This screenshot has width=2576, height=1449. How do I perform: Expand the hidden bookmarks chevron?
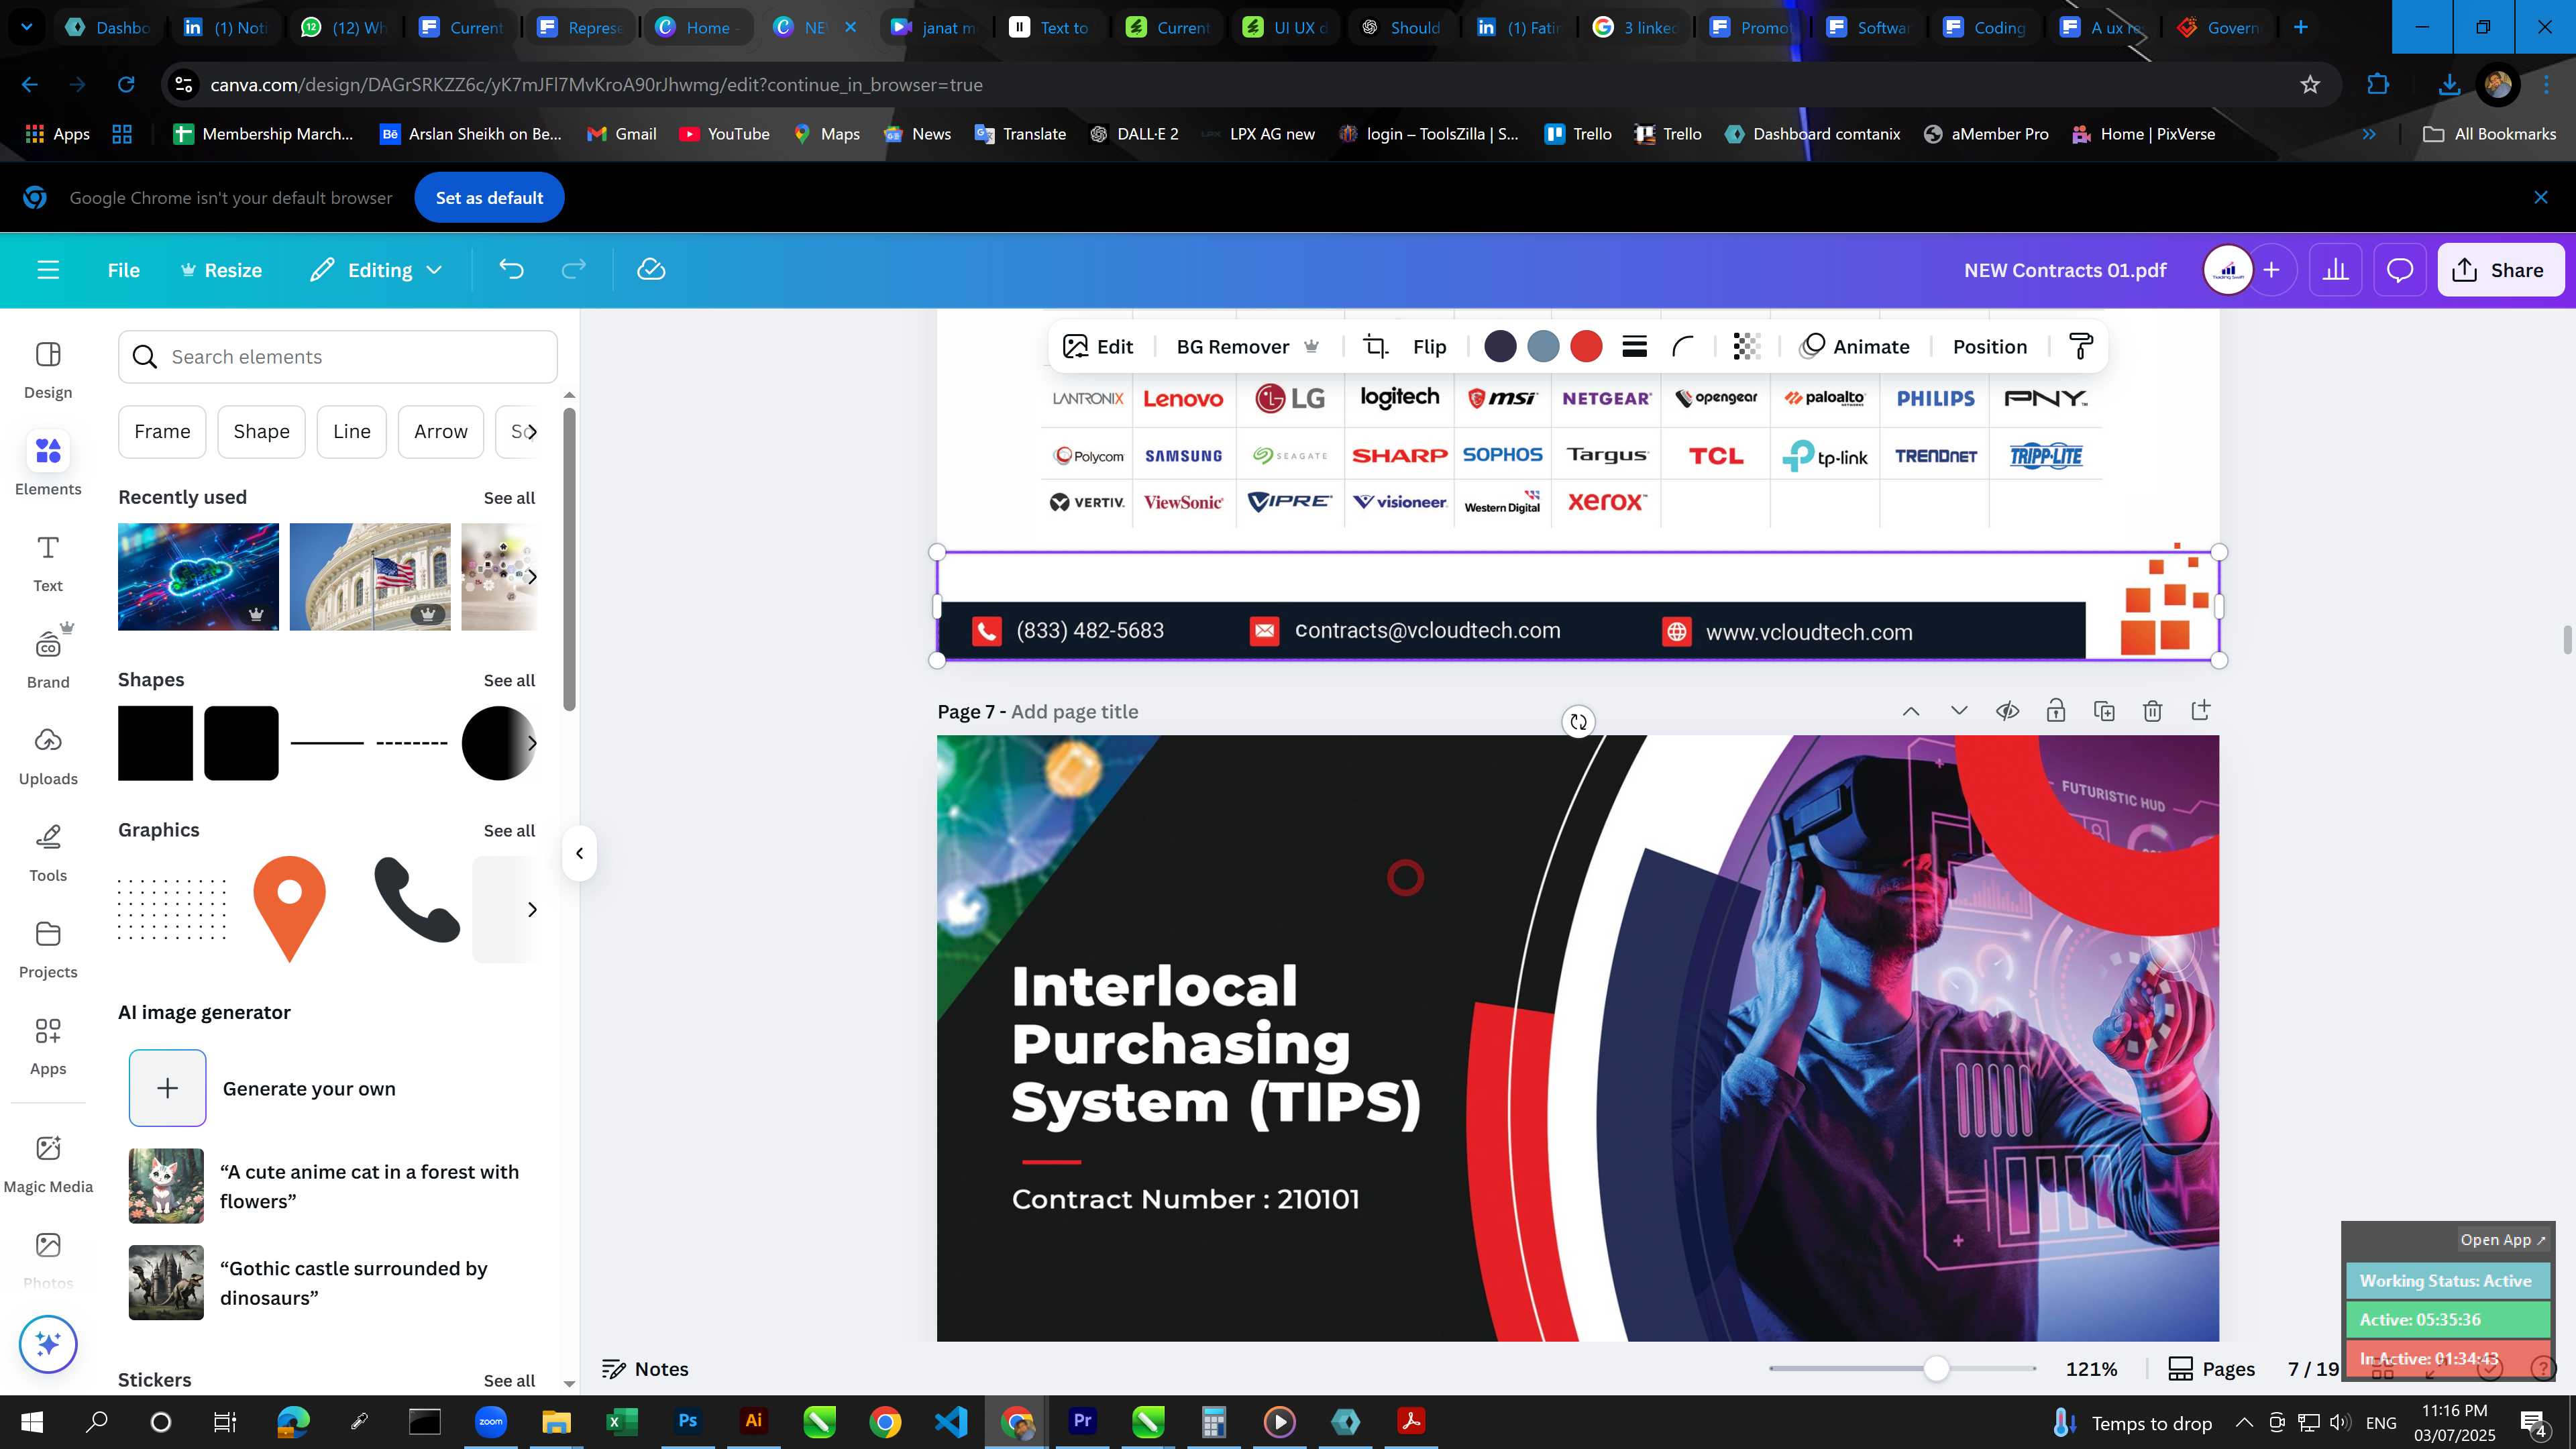(2369, 134)
